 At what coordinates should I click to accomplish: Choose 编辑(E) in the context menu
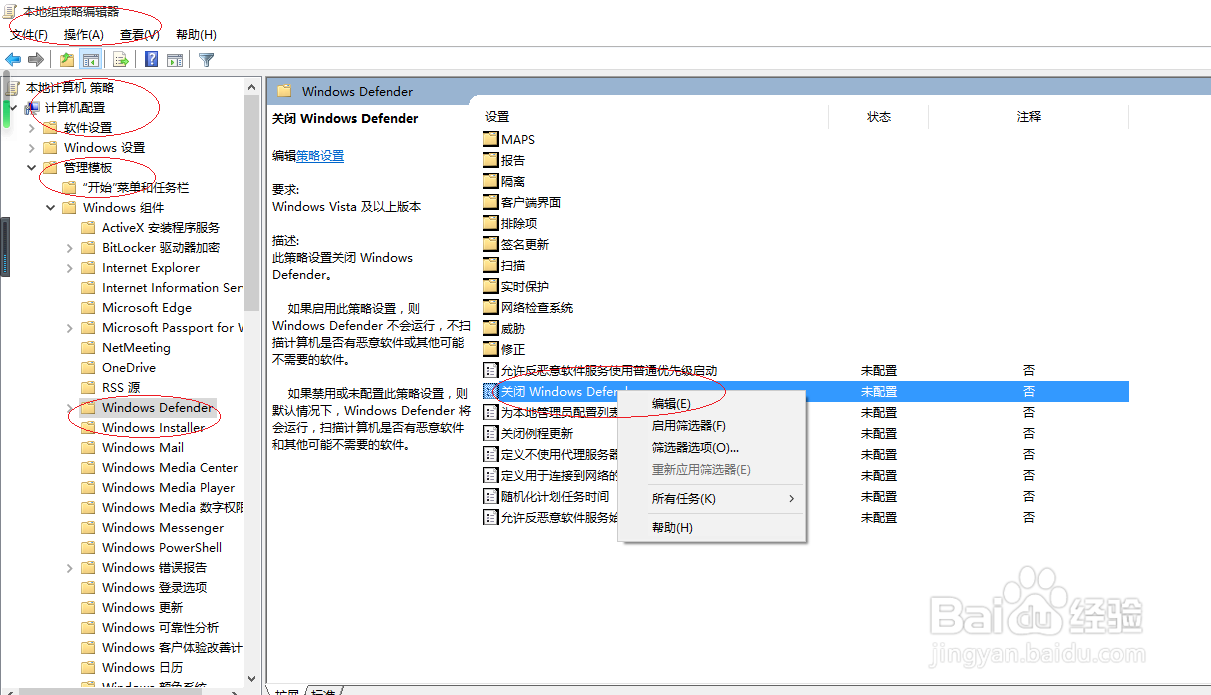click(x=712, y=404)
